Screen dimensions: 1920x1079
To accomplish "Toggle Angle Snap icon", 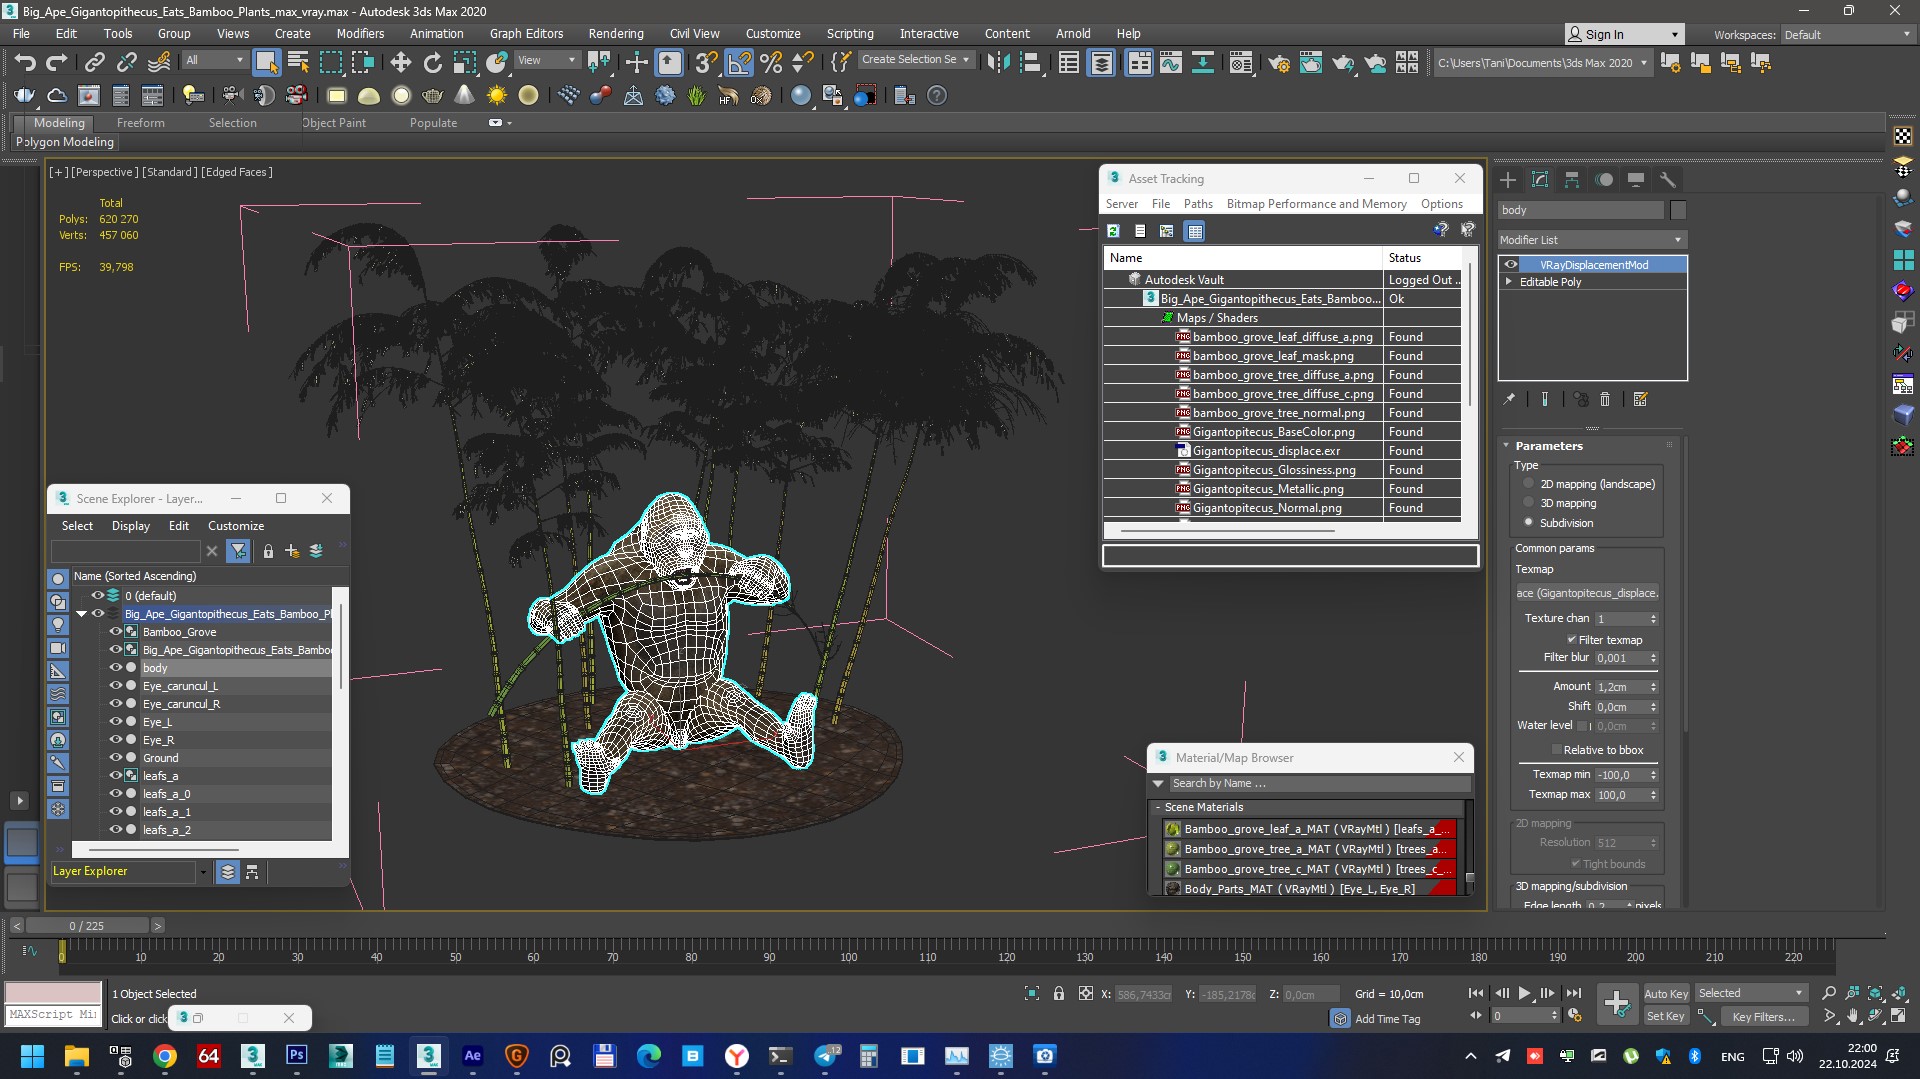I will tap(739, 62).
